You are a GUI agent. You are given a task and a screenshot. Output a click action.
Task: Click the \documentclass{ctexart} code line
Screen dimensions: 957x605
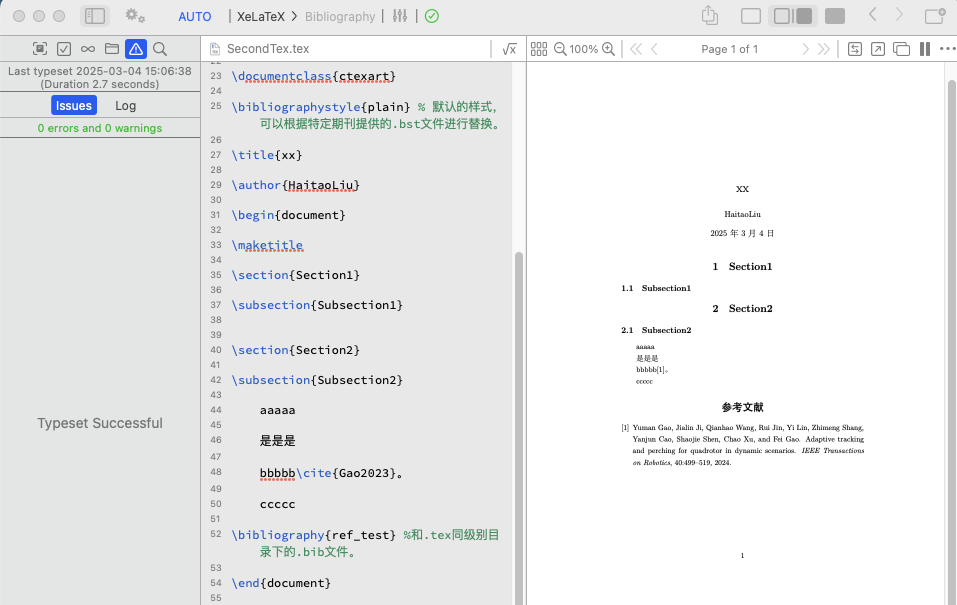pos(314,76)
